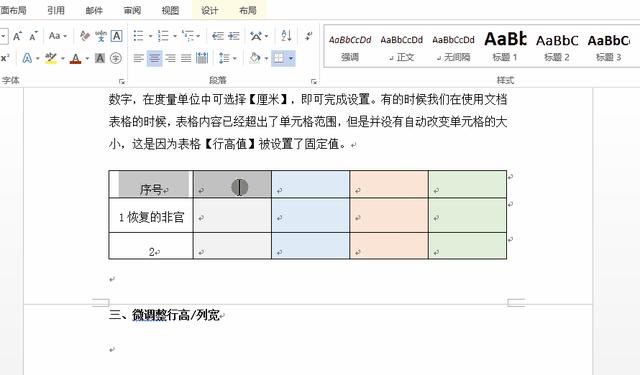Apply a bulleted list
Image resolution: width=640 pixels, height=375 pixels.
[138, 36]
